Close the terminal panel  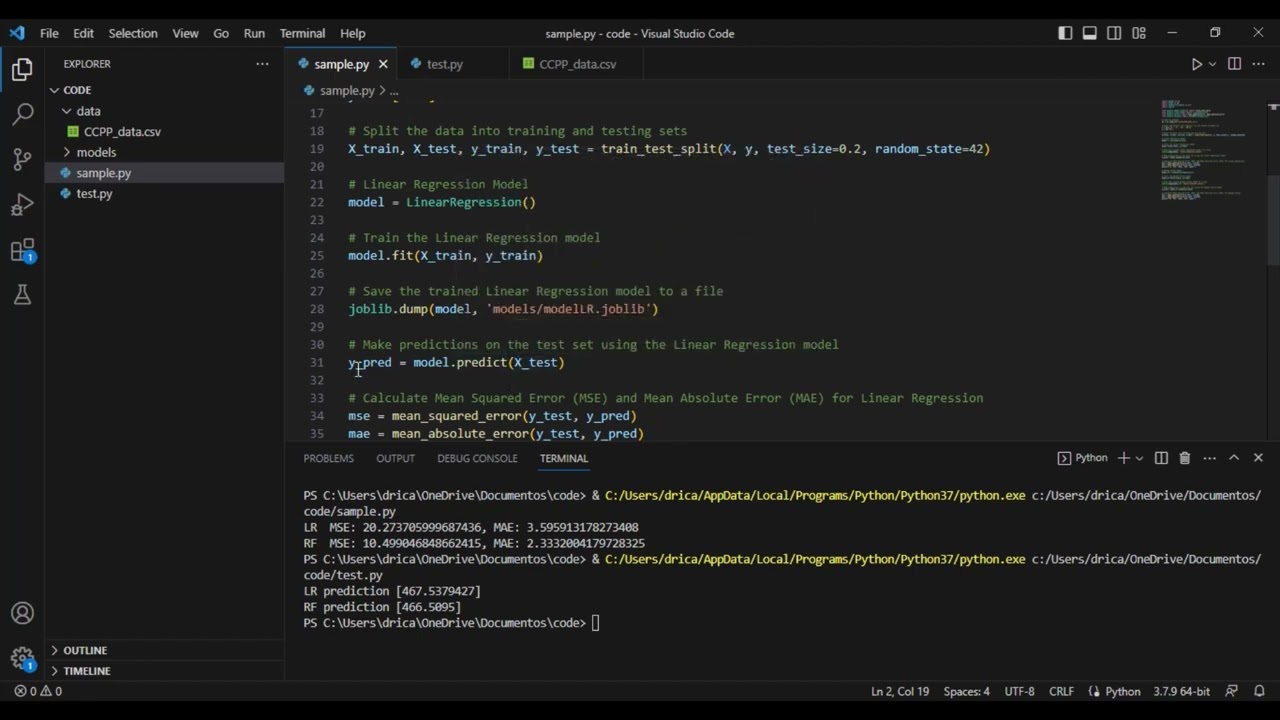[1258, 458]
